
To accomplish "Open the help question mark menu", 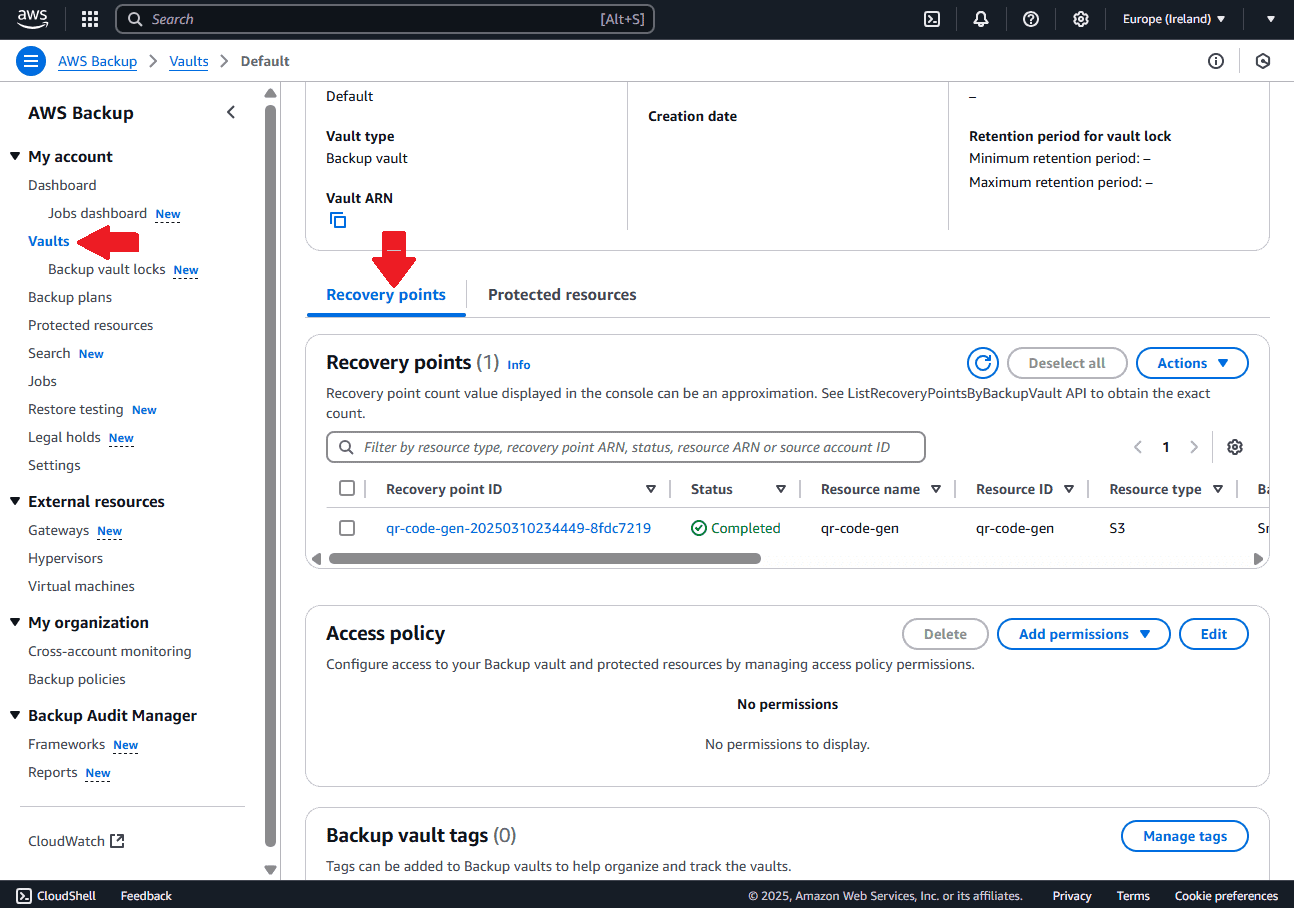I will coord(1031,19).
